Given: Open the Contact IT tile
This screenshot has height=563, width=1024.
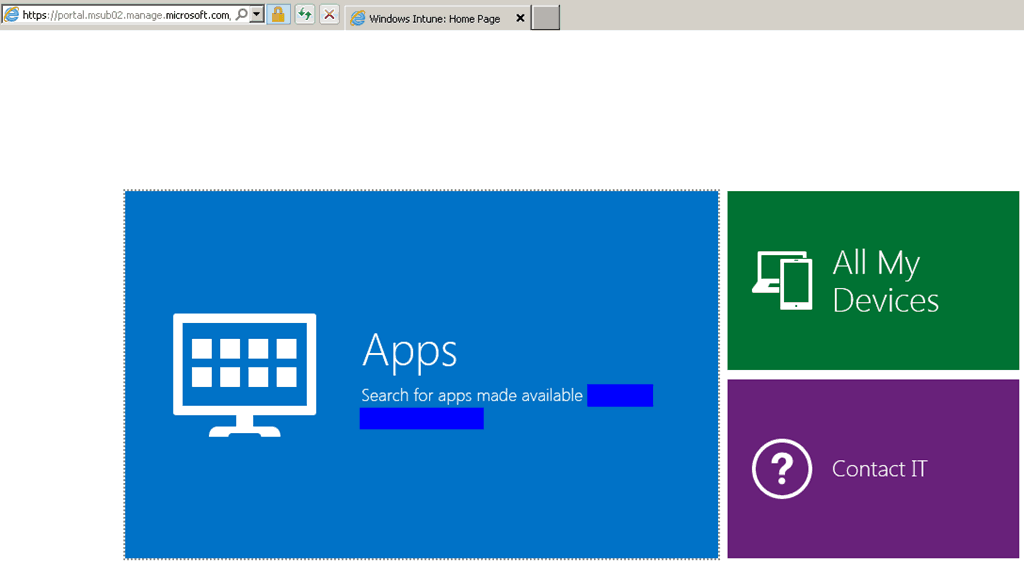Looking at the screenshot, I should click(x=872, y=468).
